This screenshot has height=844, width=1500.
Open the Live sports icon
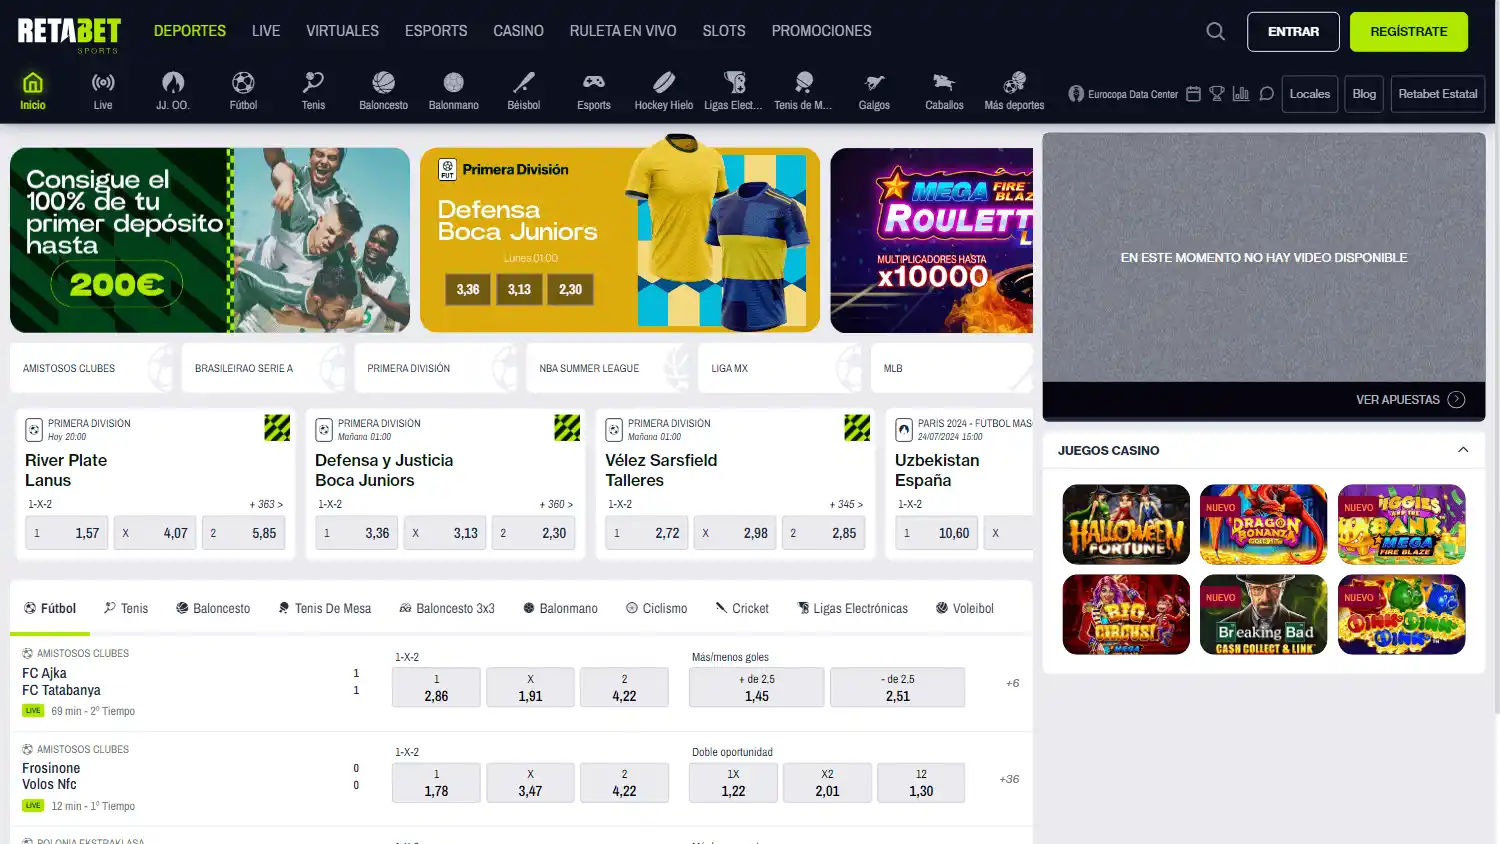tap(103, 91)
